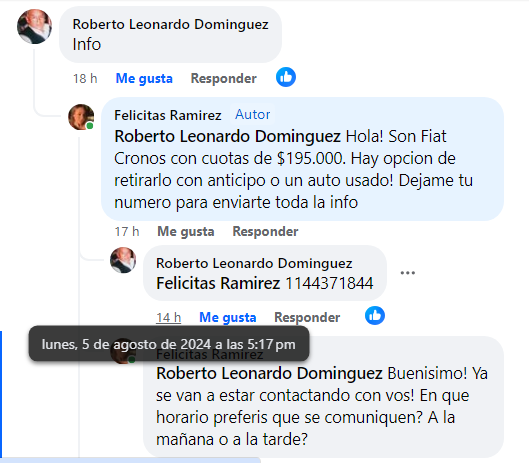
Task: Click the Felicitas Ramirez mention before the phone number
Action: click(x=218, y=283)
